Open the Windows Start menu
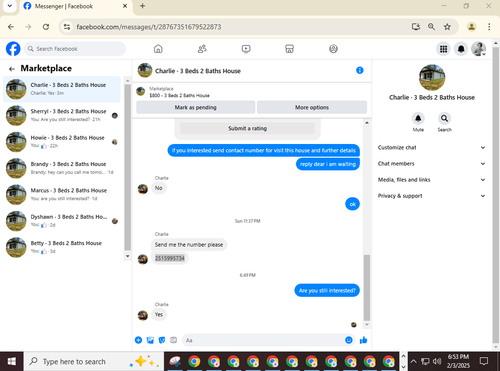Screen dimensions: 500x371 (12, 361)
